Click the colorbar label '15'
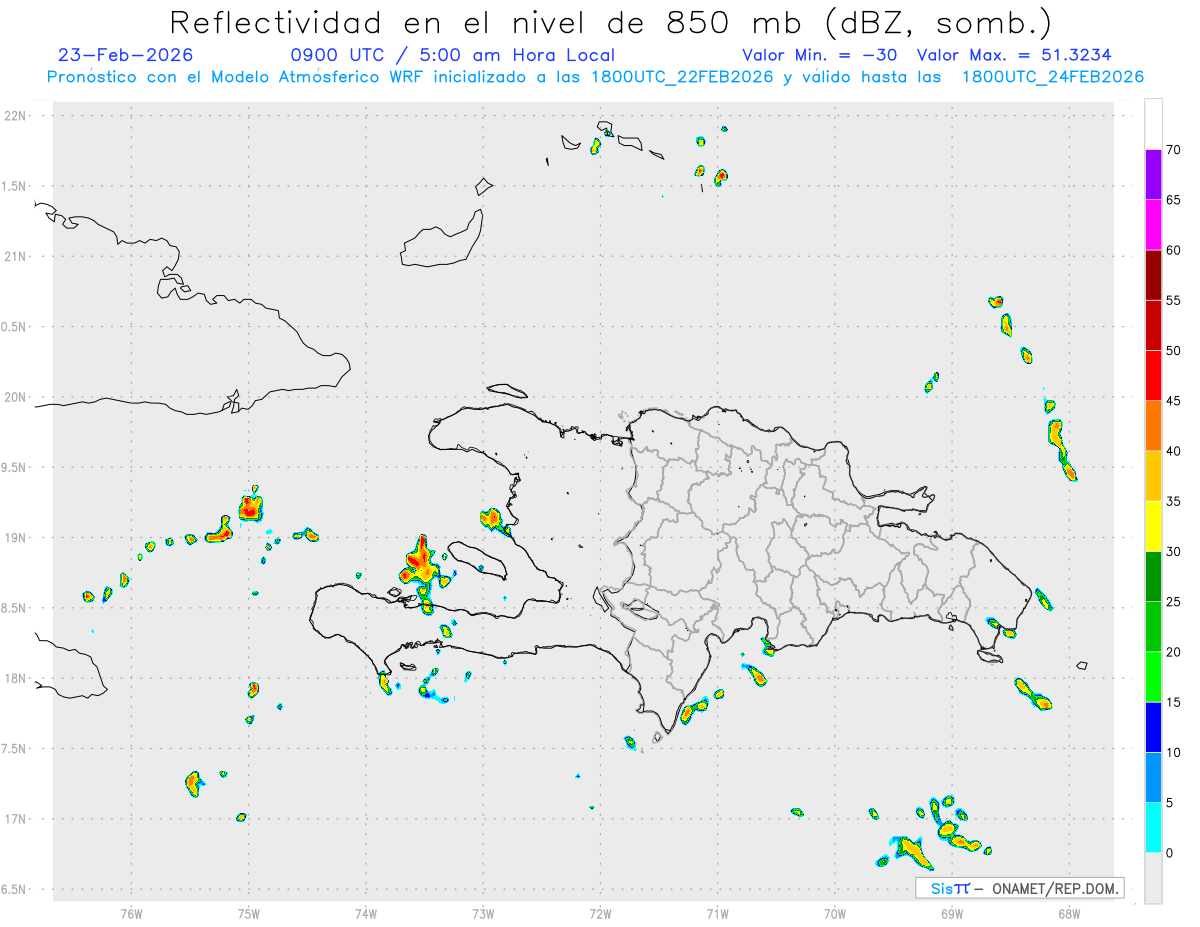1200x927 pixels. coord(1174,703)
